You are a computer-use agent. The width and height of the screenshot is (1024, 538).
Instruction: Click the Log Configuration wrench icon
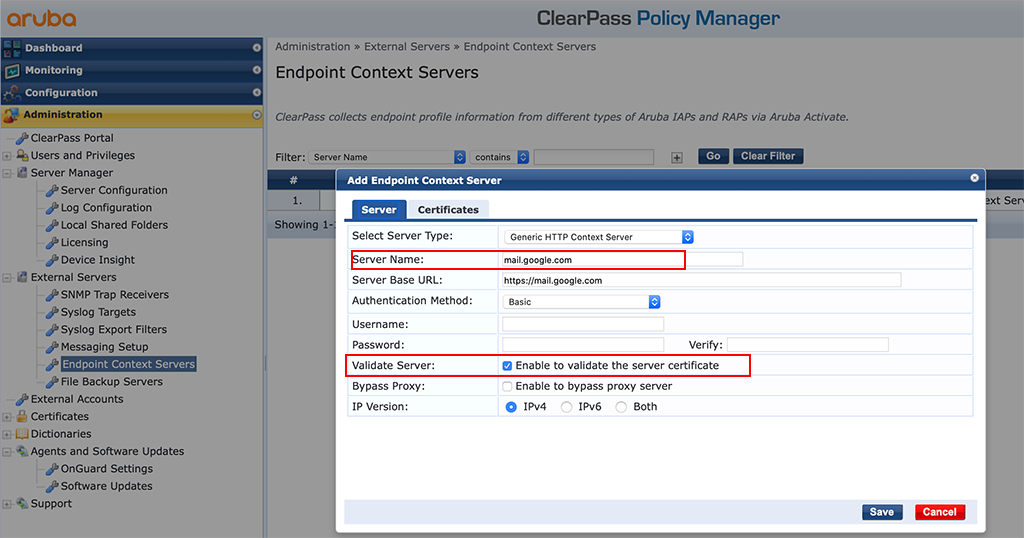(52, 208)
